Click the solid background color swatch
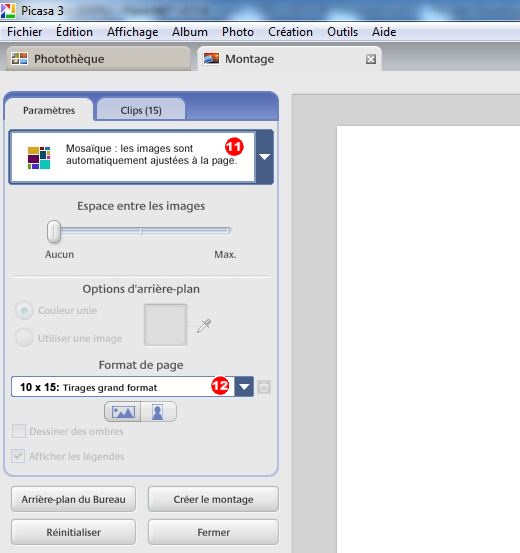Image resolution: width=520 pixels, height=553 pixels. pos(165,325)
